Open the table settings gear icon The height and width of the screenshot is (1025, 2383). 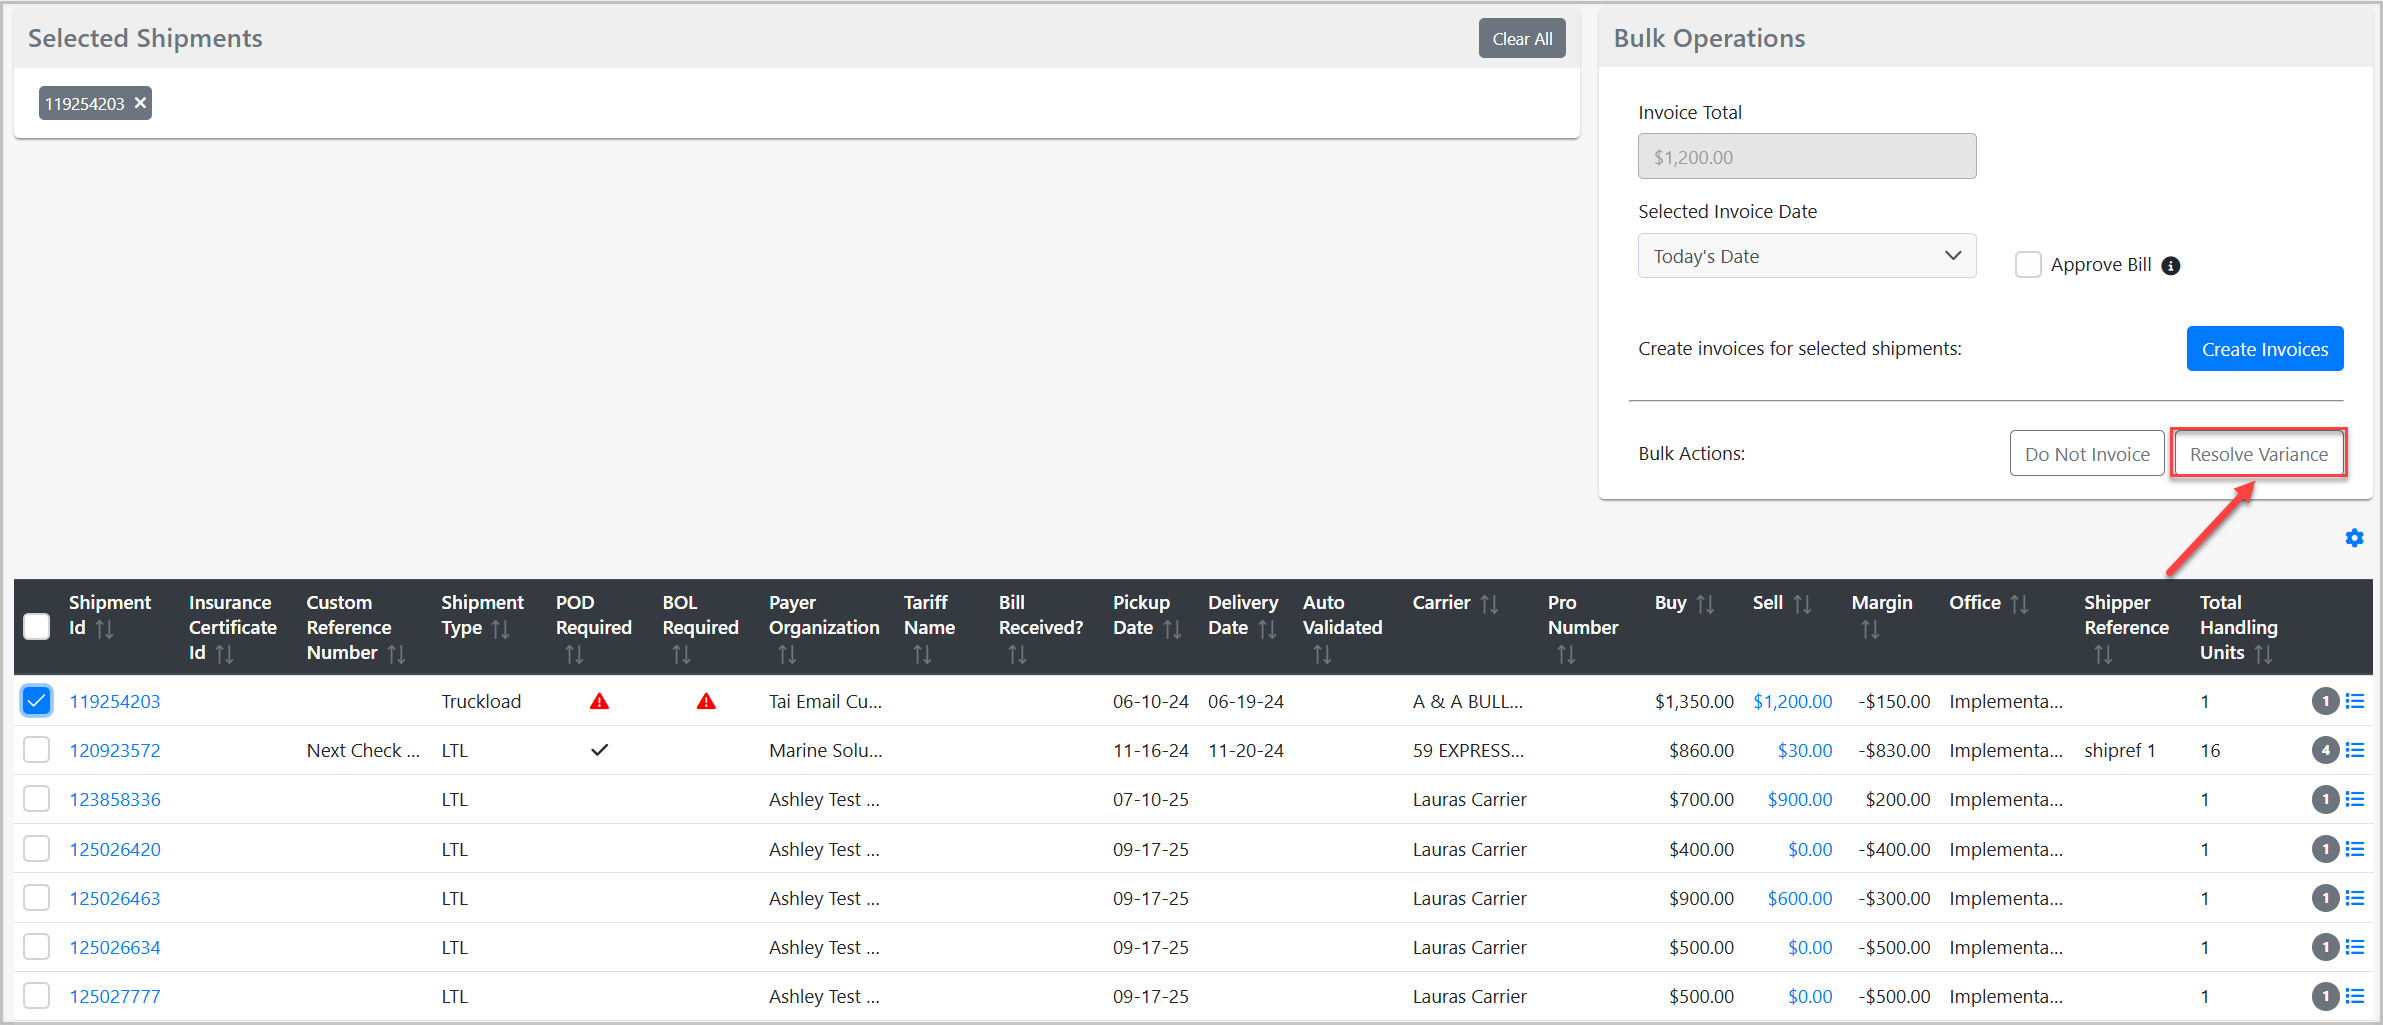[2354, 538]
